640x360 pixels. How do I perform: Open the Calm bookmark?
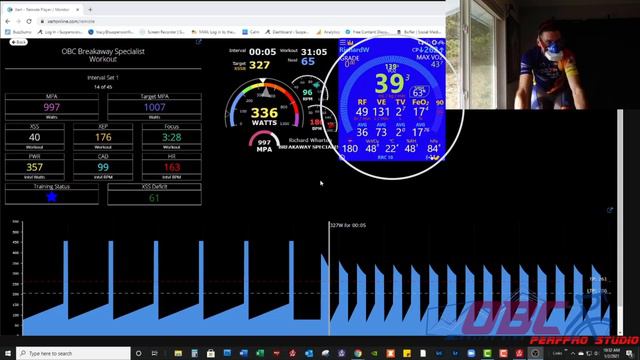point(251,32)
